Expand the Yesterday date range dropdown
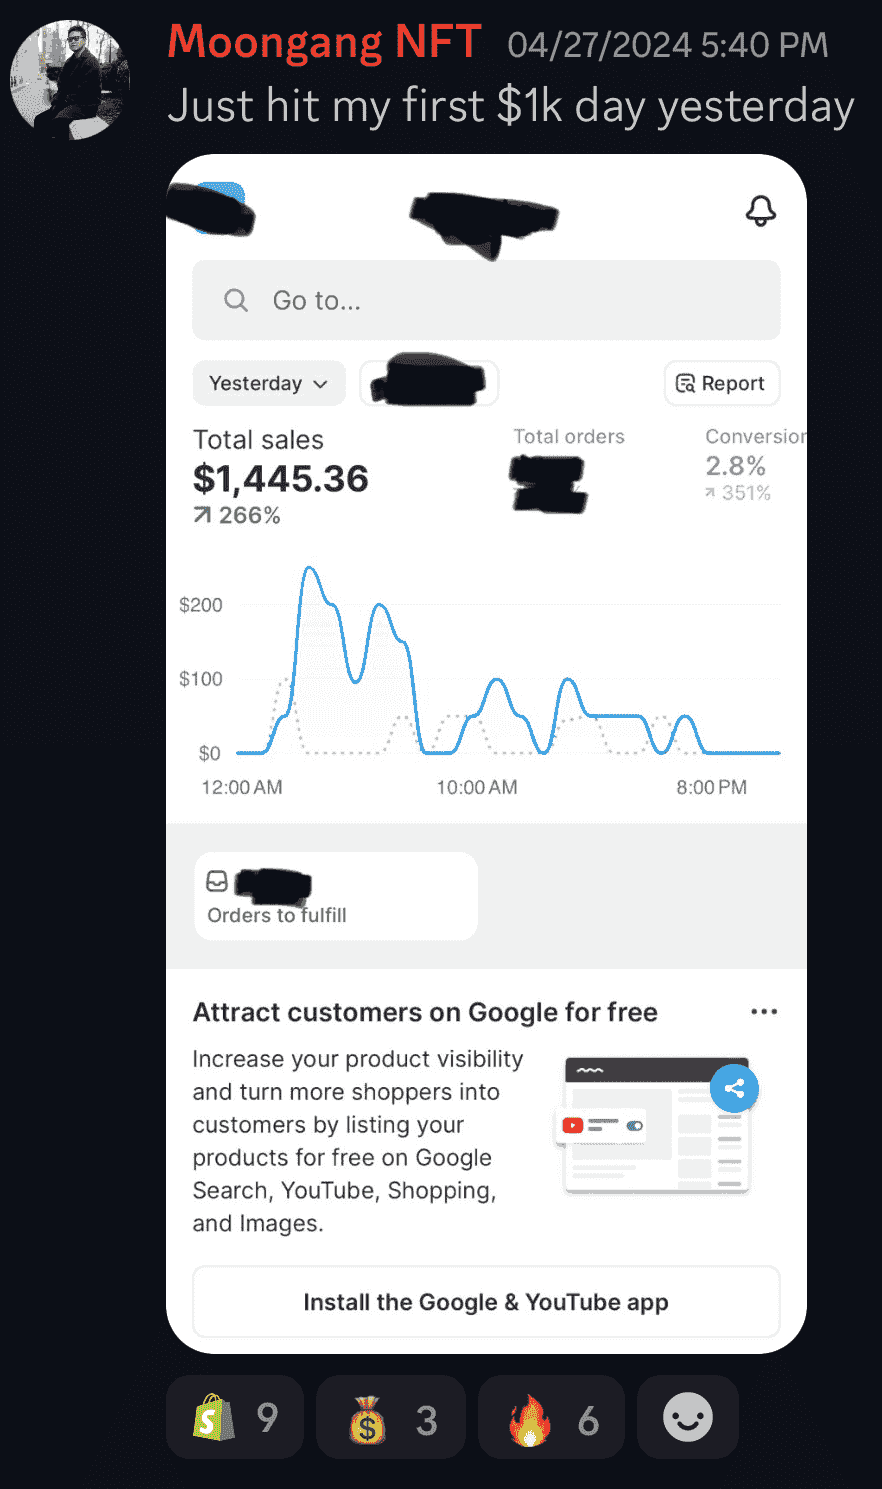This screenshot has height=1489, width=882. (268, 383)
